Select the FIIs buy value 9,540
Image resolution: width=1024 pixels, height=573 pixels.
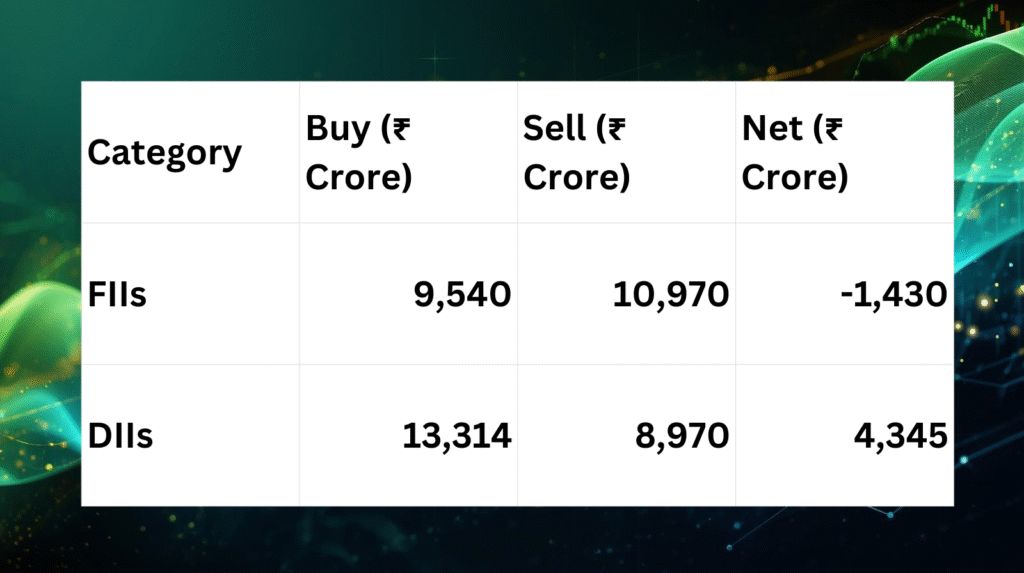462,294
